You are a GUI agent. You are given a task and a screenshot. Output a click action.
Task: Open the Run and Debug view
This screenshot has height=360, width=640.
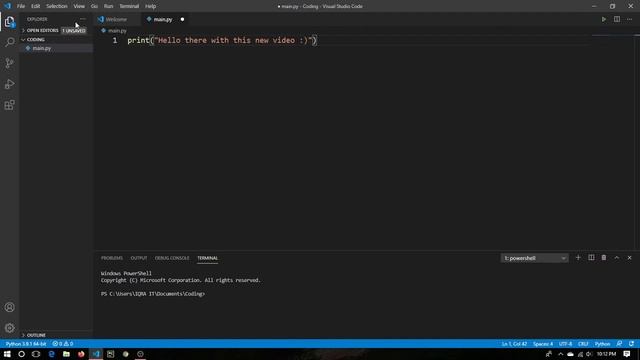[9, 84]
